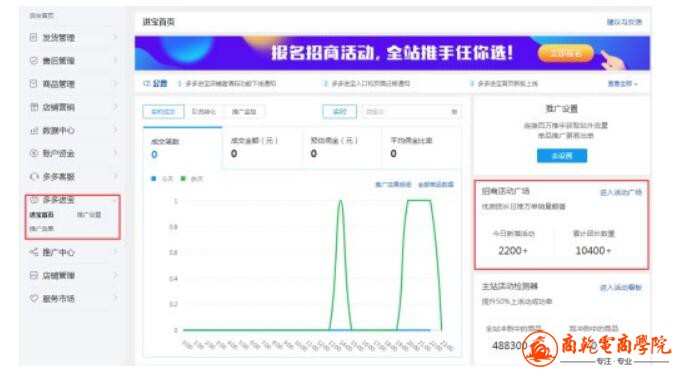Viewport: 677px width, 374px height.
Task: Toggle the blue 今天 legend marker
Action: click(x=153, y=179)
